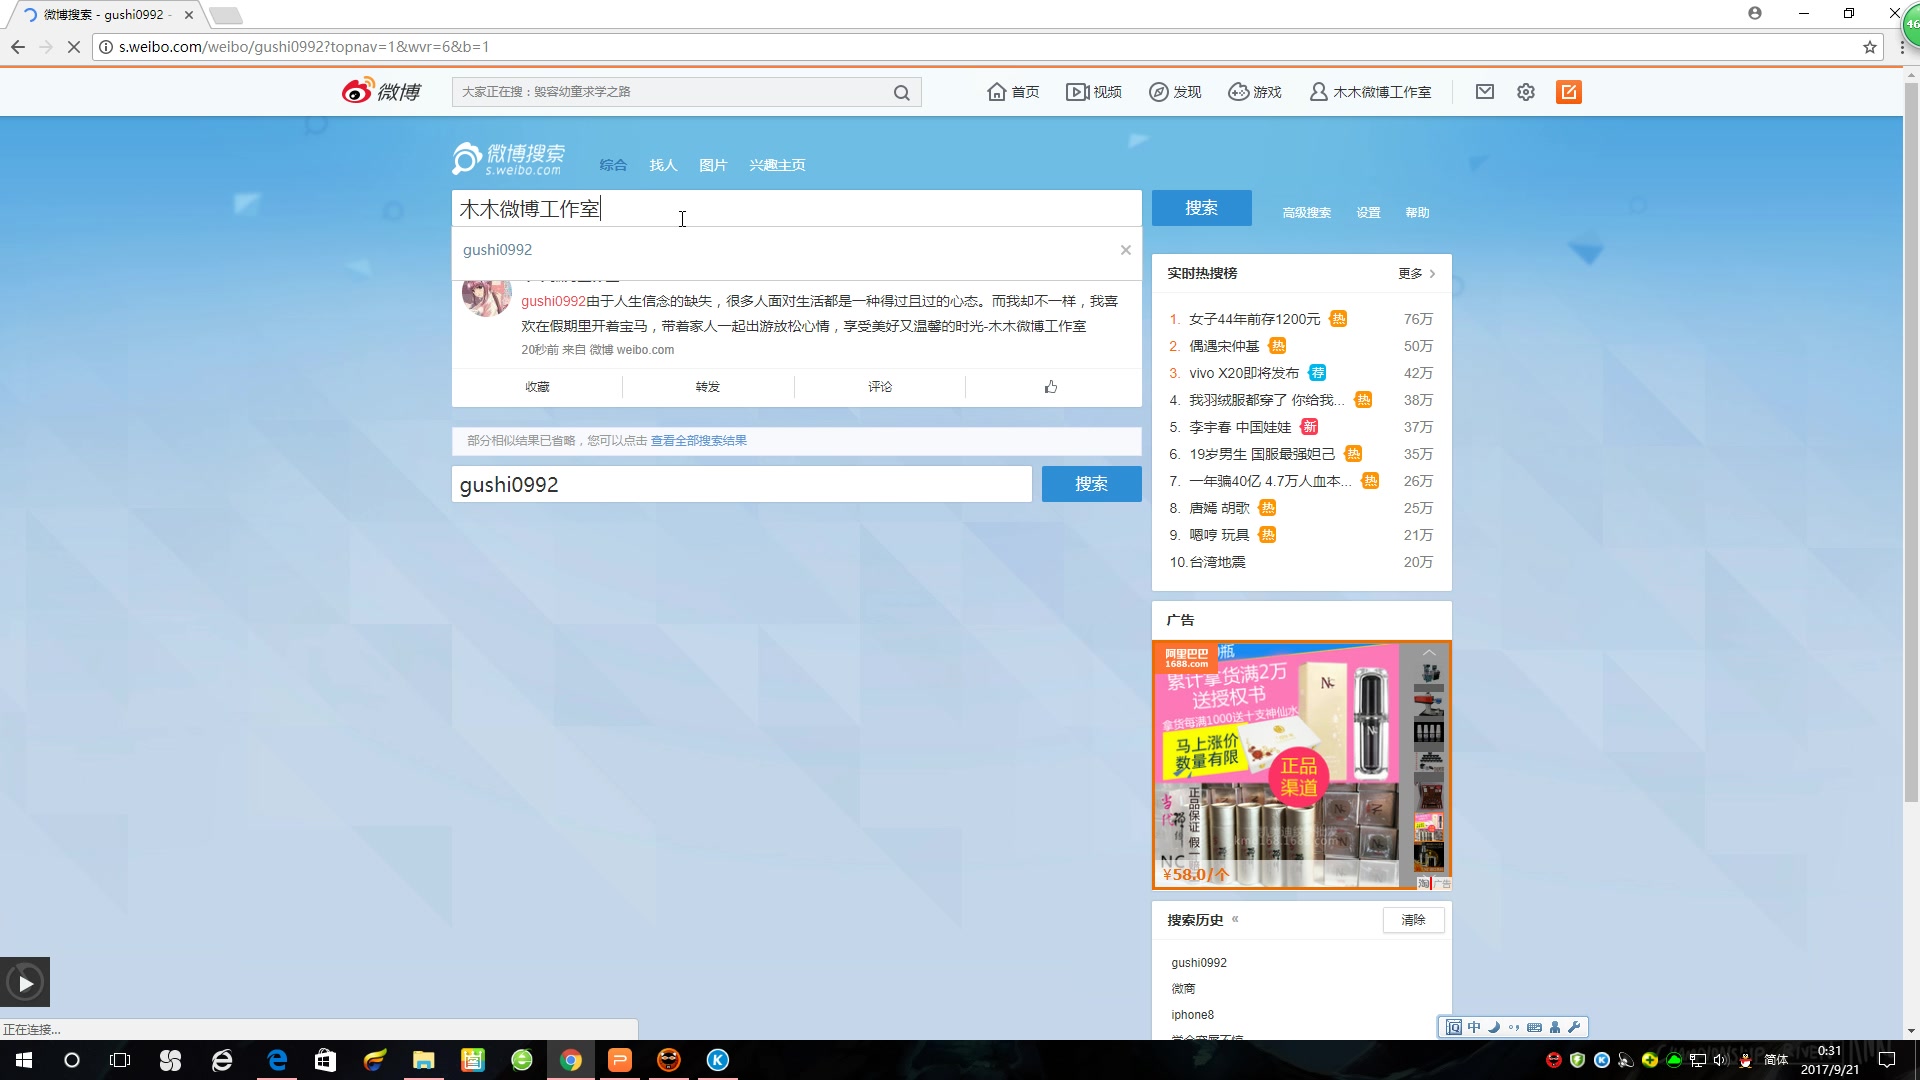The width and height of the screenshot is (1920, 1080).
Task: Click 微商 in search history
Action: coord(1183,989)
